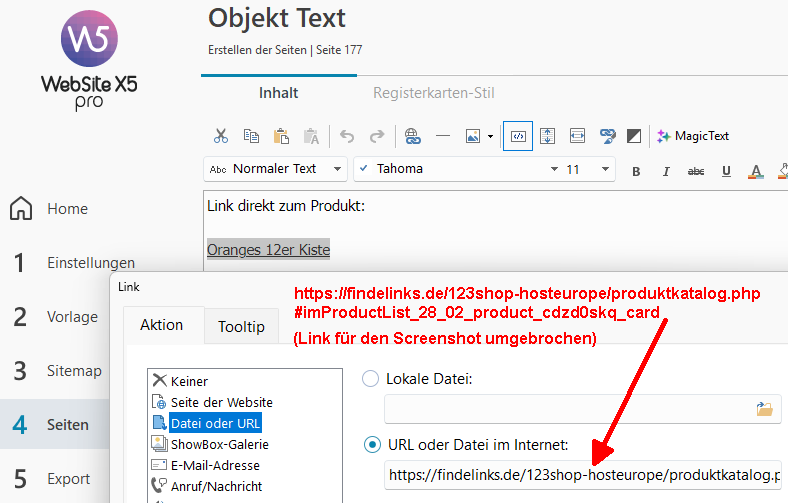
Task: Go to Einstellungen step in sidebar
Action: 90,263
